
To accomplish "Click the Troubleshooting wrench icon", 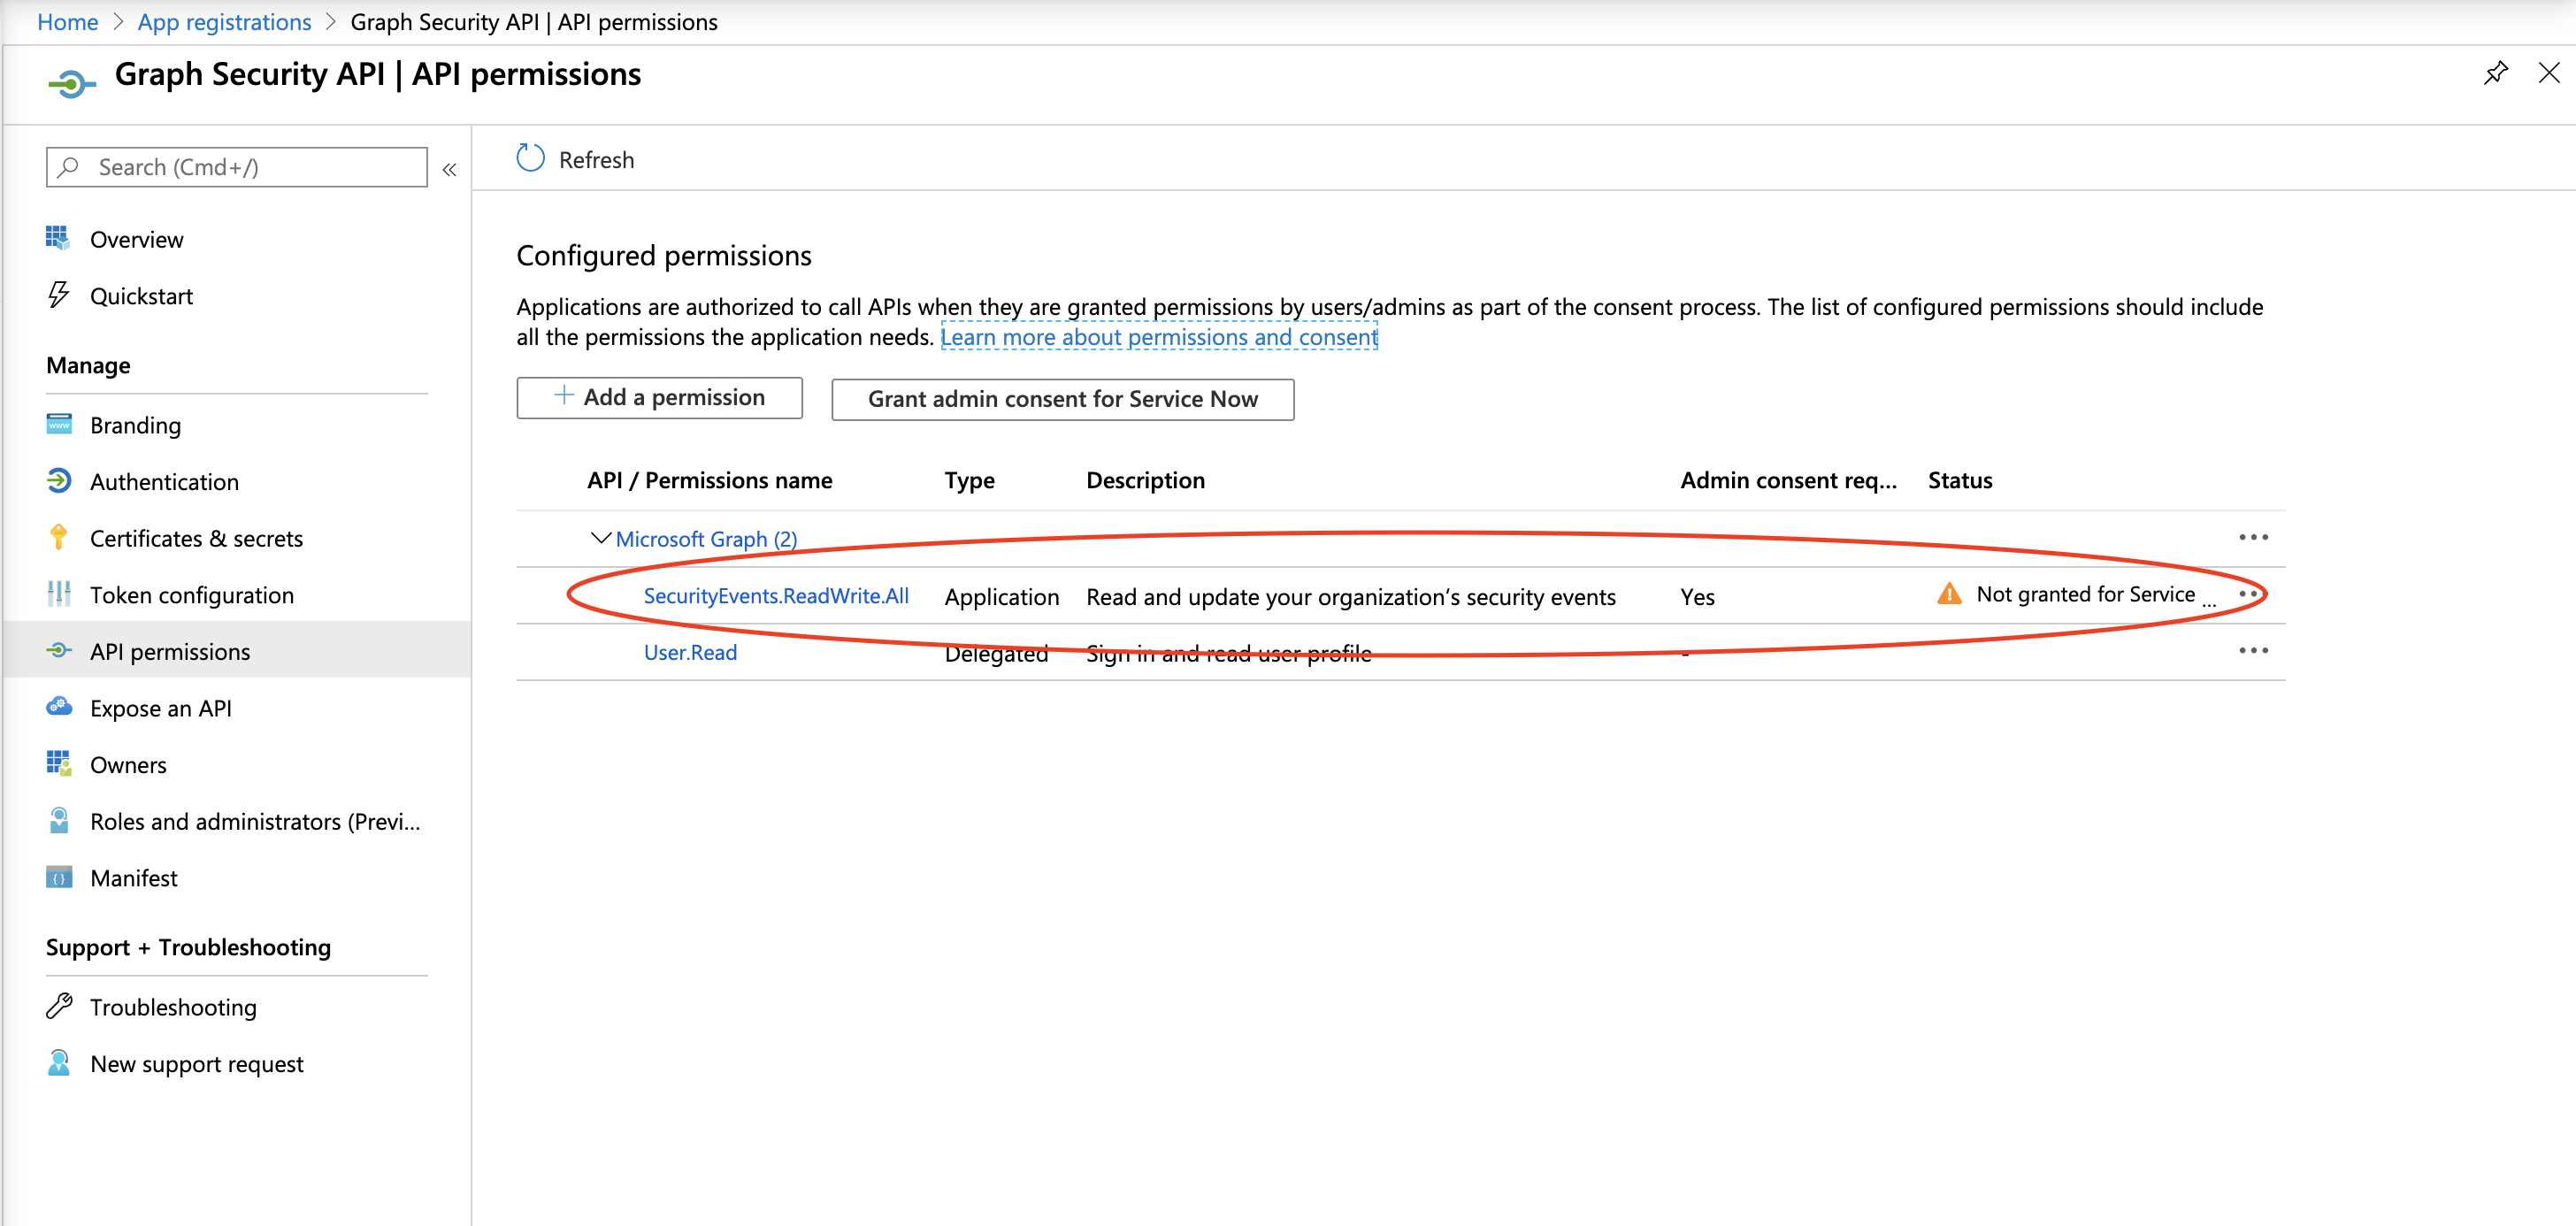I will [x=59, y=1005].
